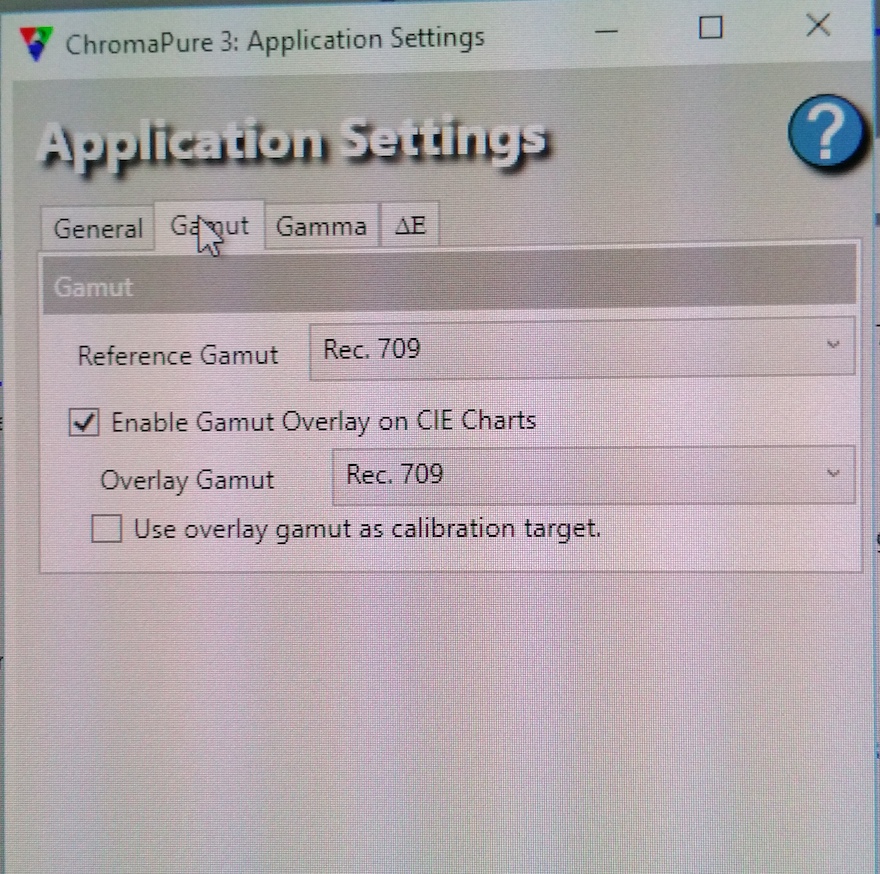Screen dimensions: 880x874
Task: Click the Overlay Gamut label
Action: [187, 481]
